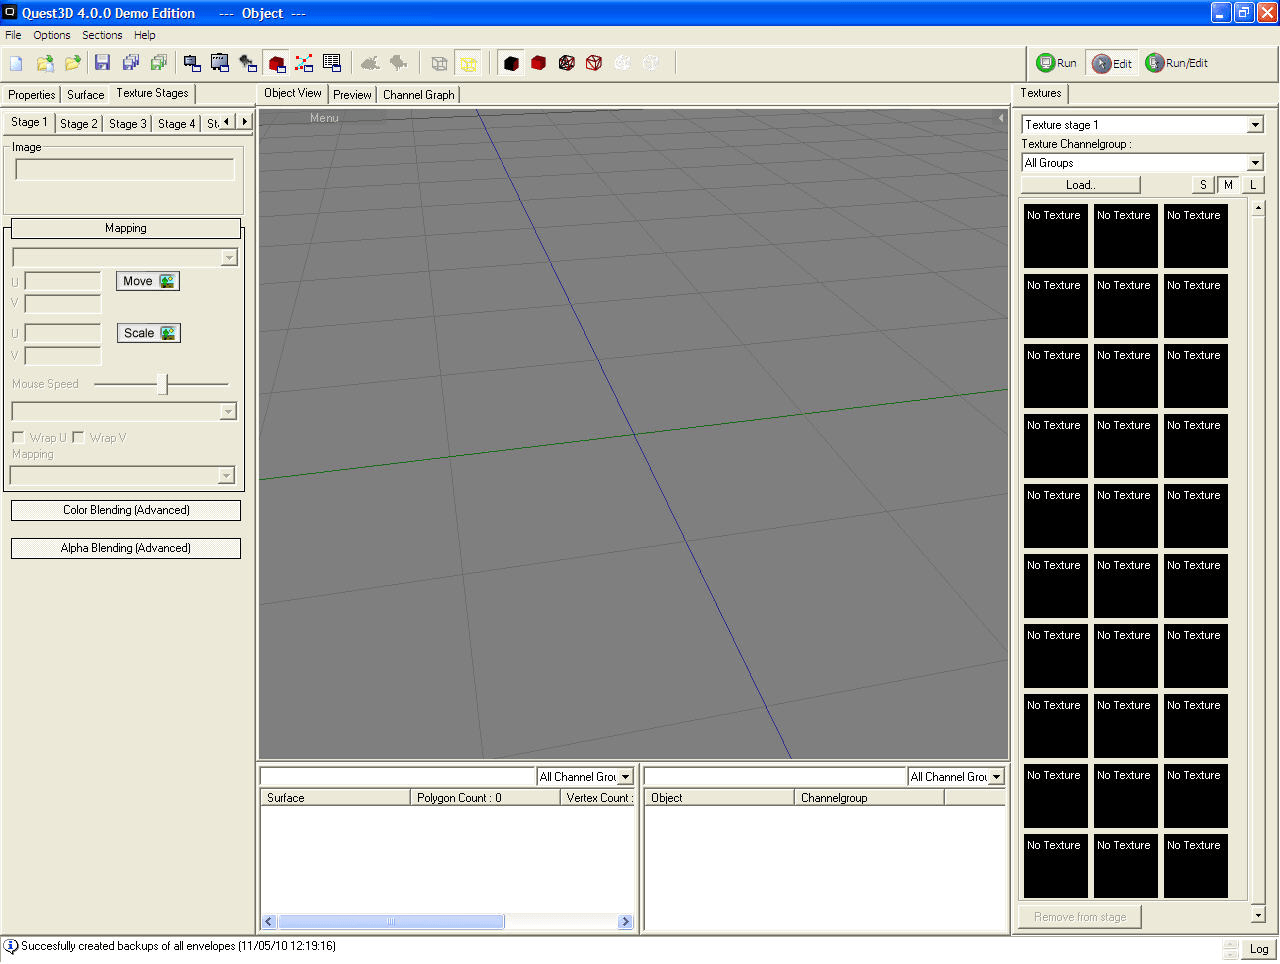Click Alpha Blending (Advanced) button
1280x964 pixels.
click(126, 548)
